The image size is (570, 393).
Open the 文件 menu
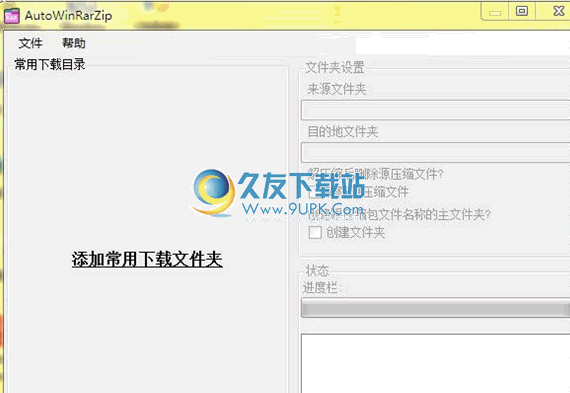pyautogui.click(x=31, y=43)
